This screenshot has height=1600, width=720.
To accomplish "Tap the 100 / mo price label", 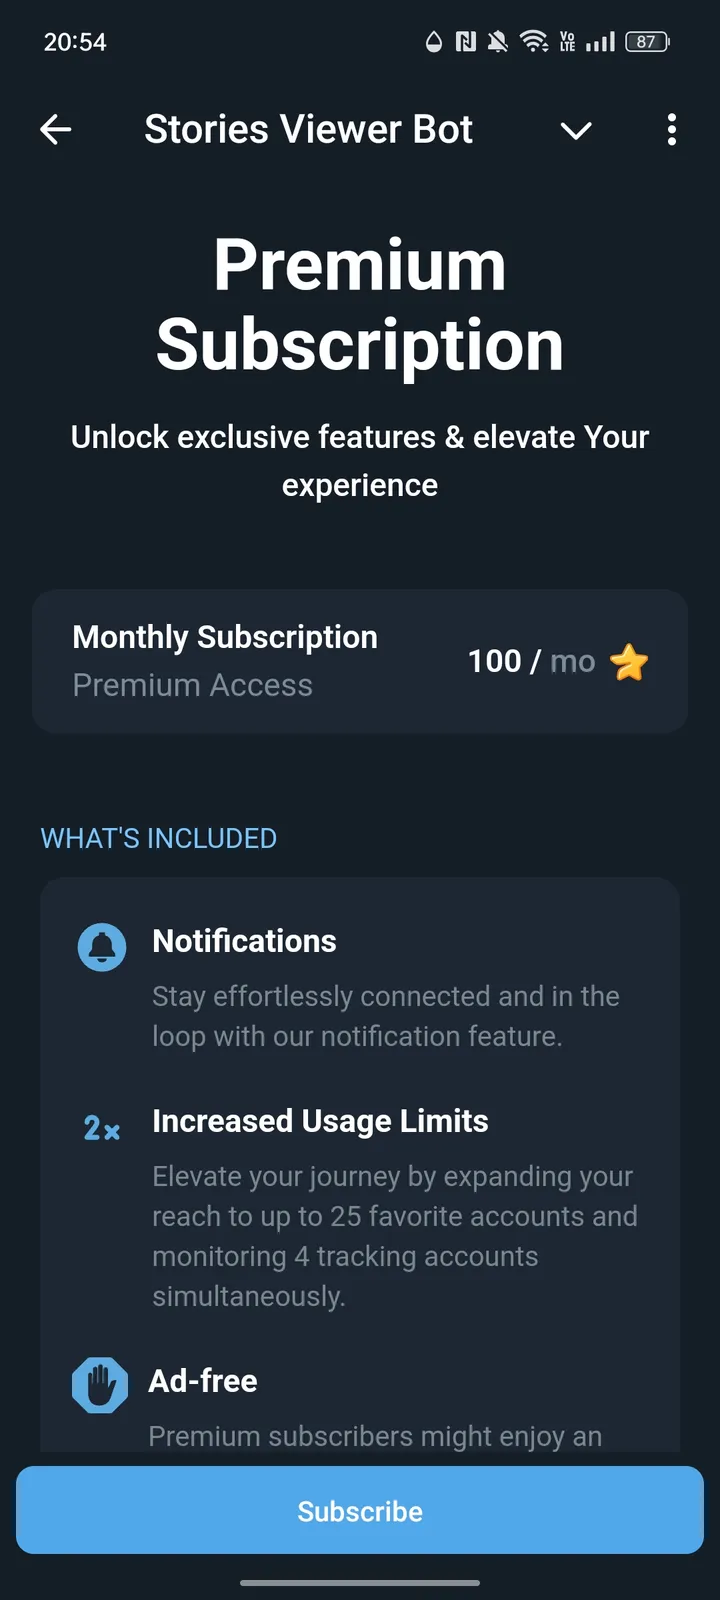I will point(531,661).
